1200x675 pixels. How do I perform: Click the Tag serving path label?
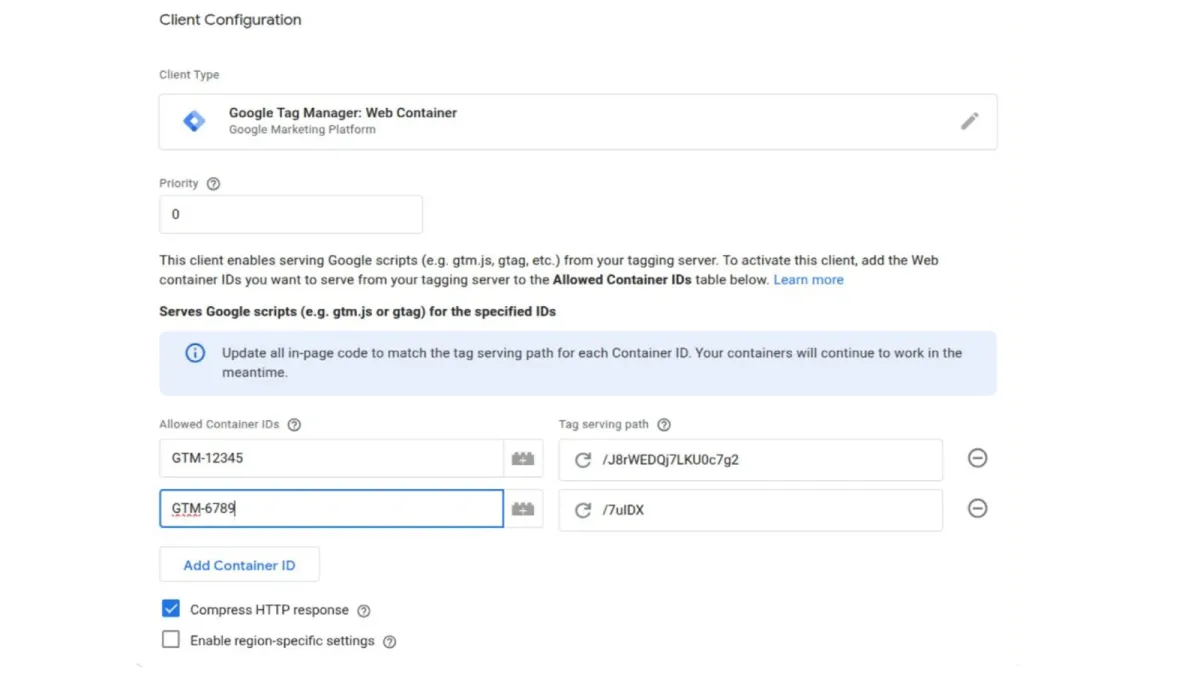pyautogui.click(x=604, y=425)
